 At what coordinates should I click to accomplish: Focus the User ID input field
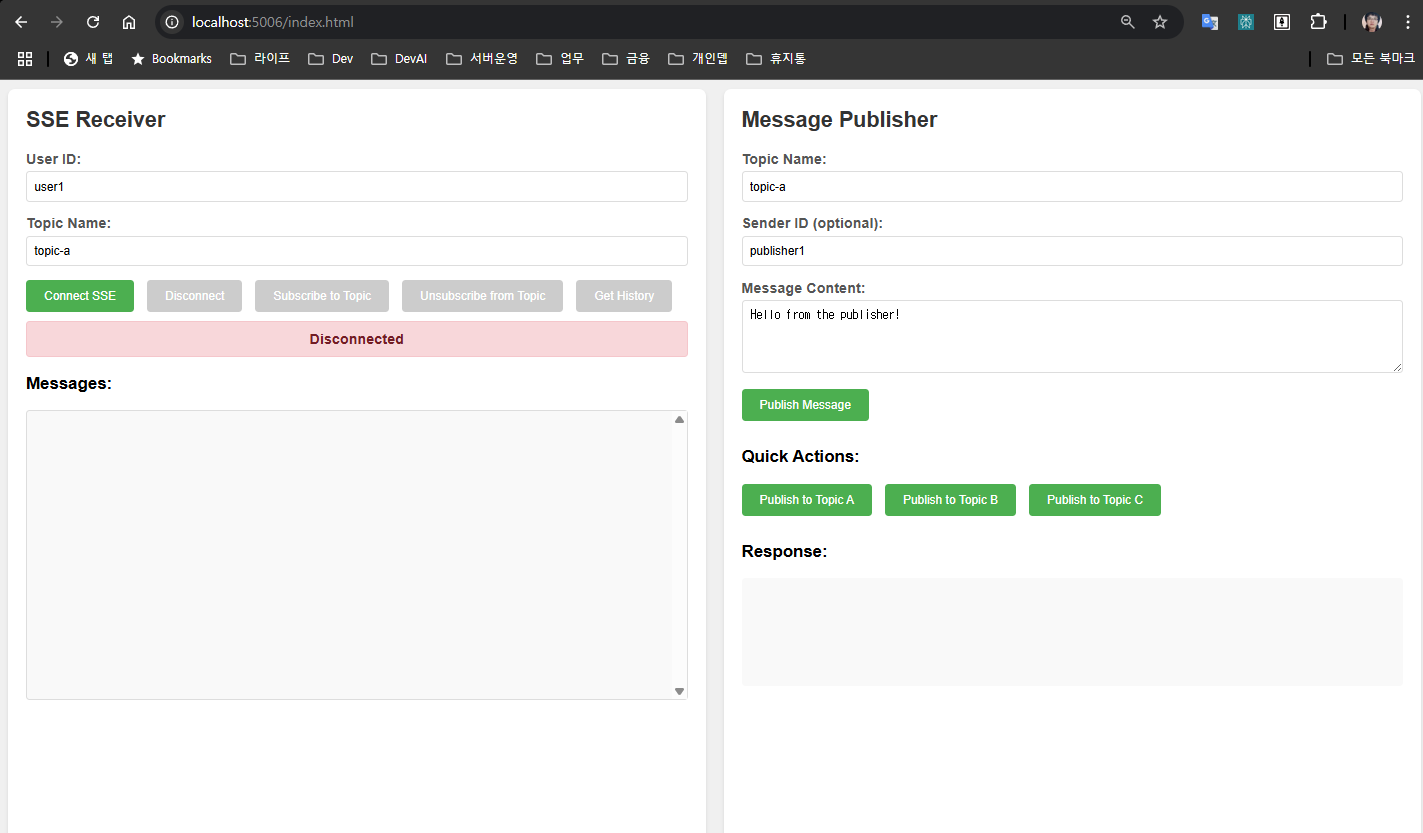coord(356,187)
